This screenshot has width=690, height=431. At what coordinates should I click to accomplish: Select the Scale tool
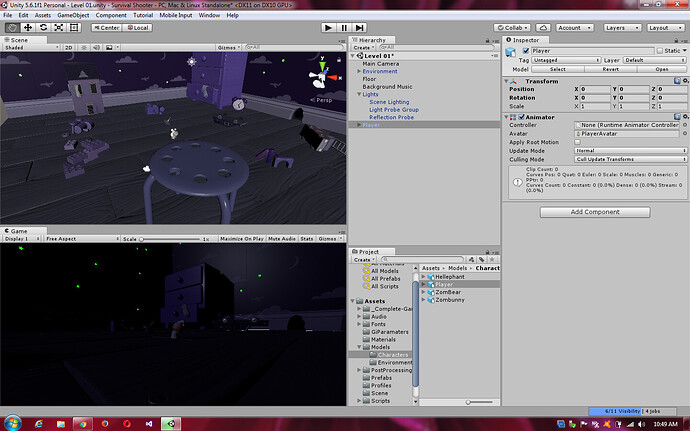(59, 28)
